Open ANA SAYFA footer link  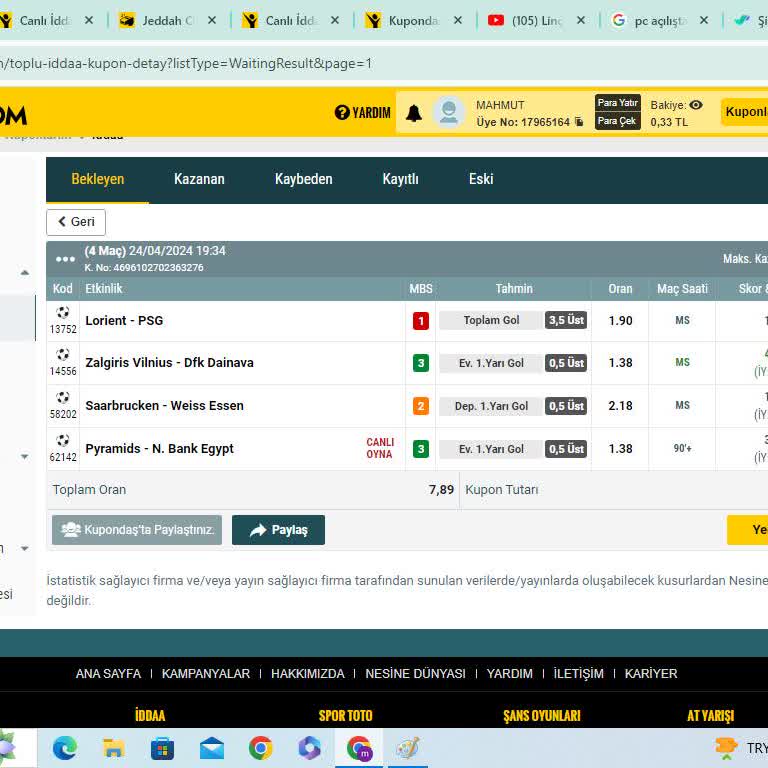[108, 674]
